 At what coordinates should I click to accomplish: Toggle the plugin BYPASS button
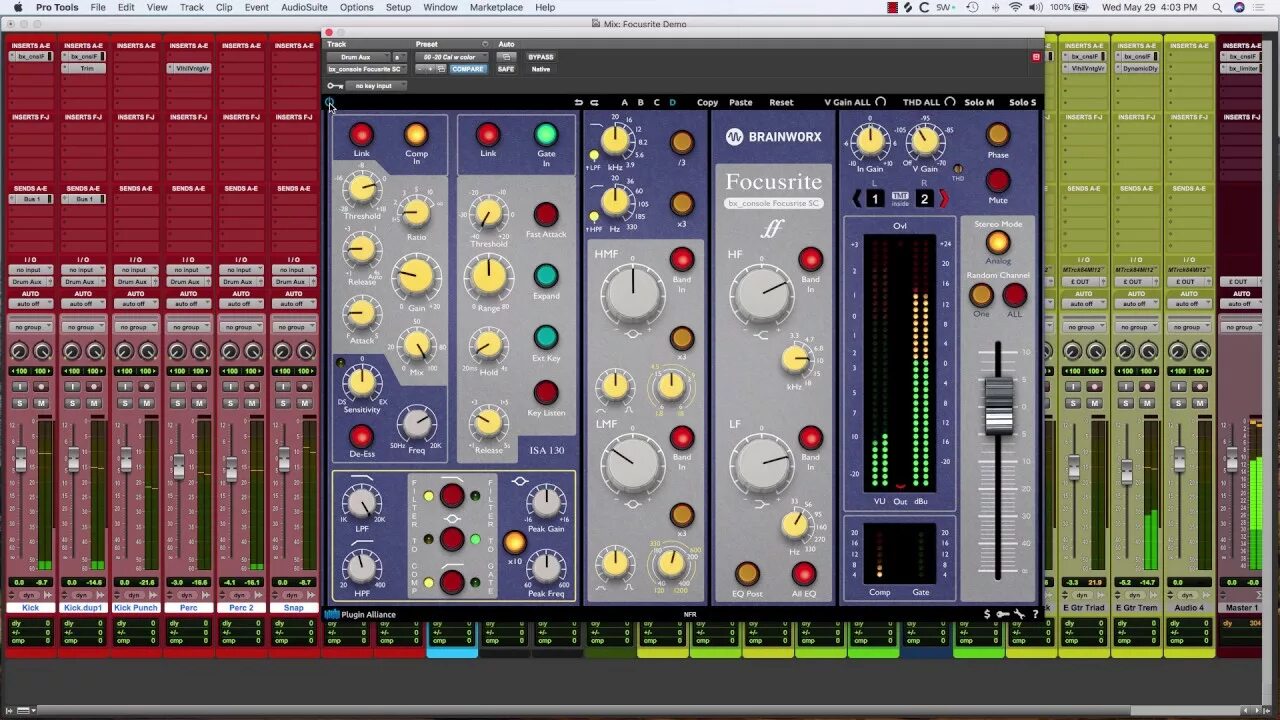(x=540, y=57)
